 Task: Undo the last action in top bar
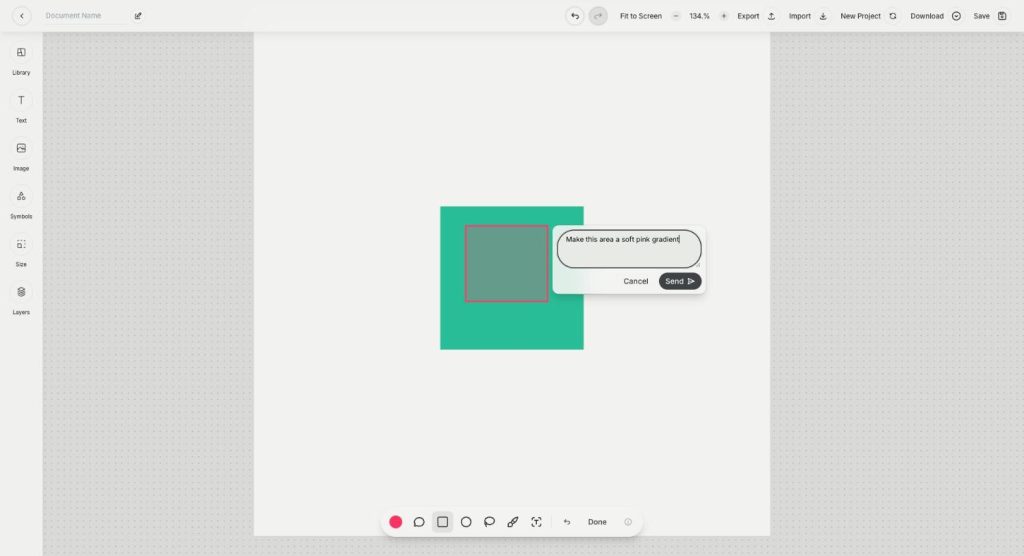[575, 16]
